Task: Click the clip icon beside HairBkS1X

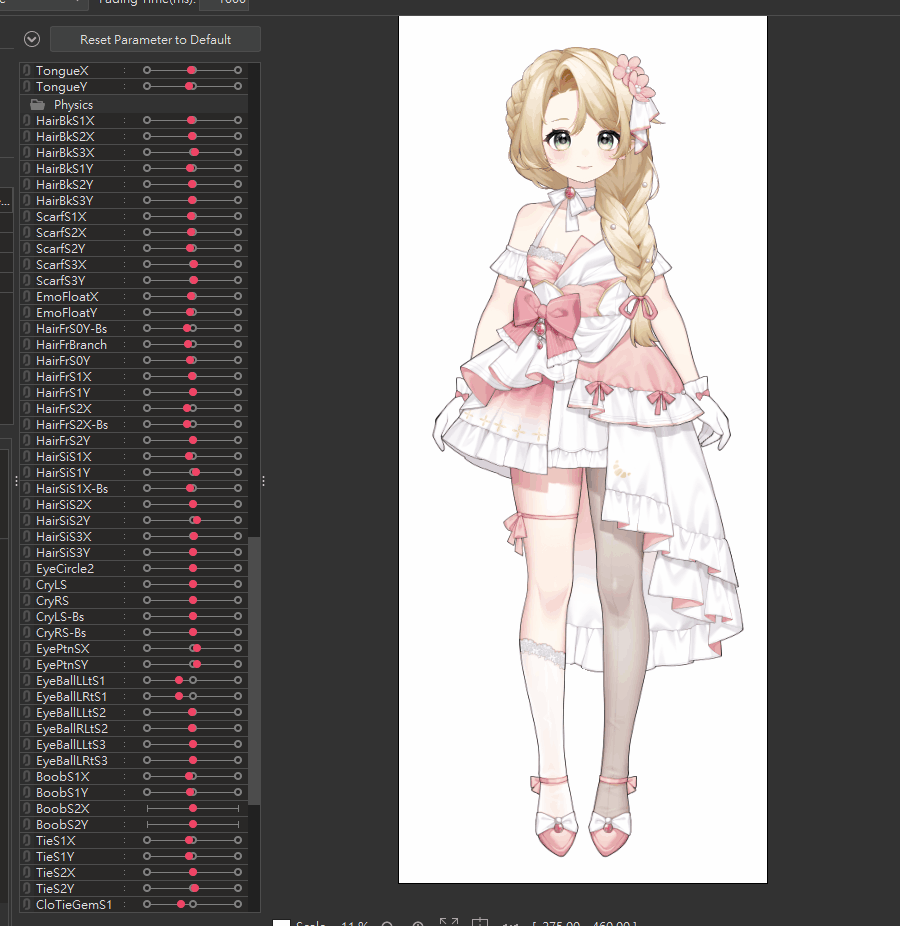Action: pyautogui.click(x=27, y=120)
